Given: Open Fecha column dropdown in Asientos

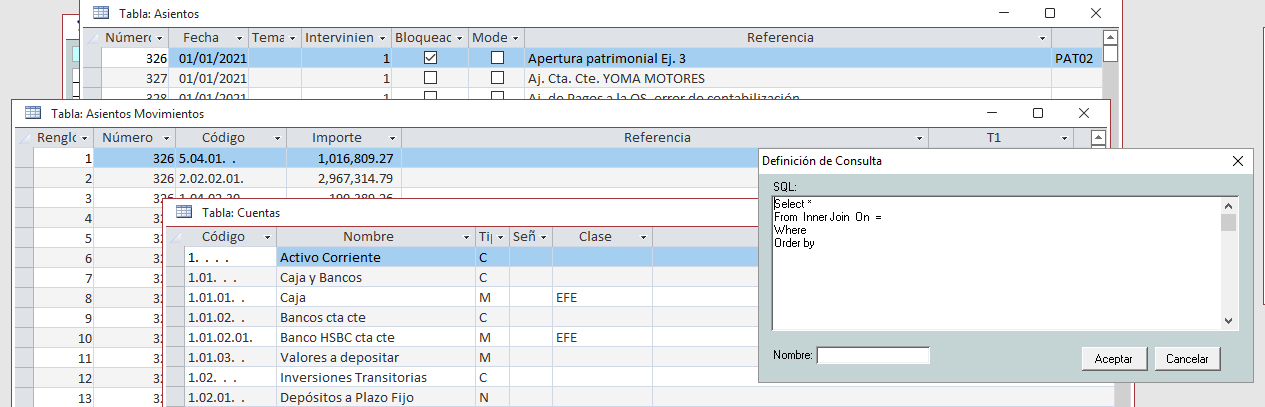Looking at the screenshot, I should click(240, 38).
